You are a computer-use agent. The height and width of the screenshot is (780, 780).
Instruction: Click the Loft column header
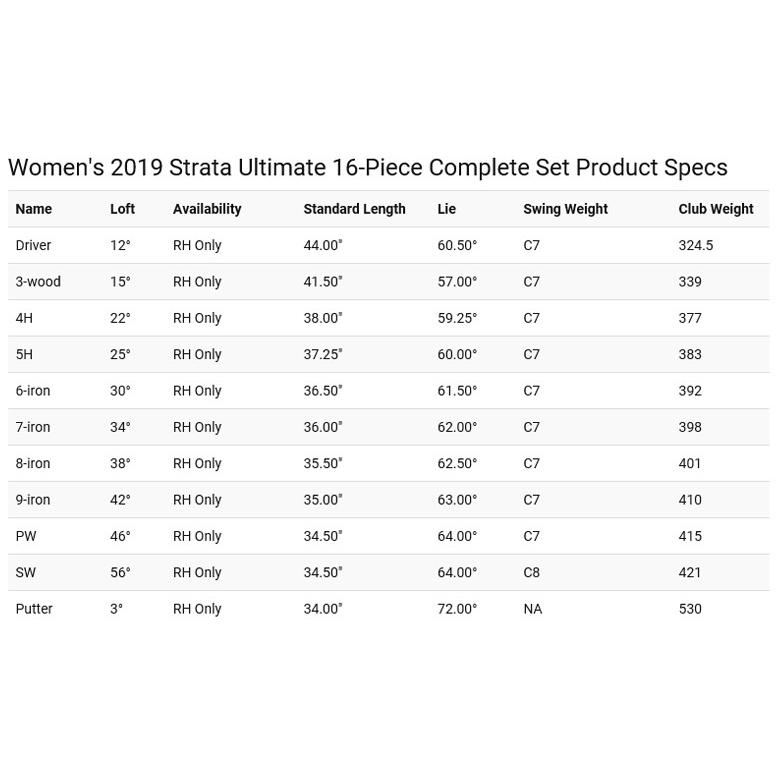tap(122, 209)
